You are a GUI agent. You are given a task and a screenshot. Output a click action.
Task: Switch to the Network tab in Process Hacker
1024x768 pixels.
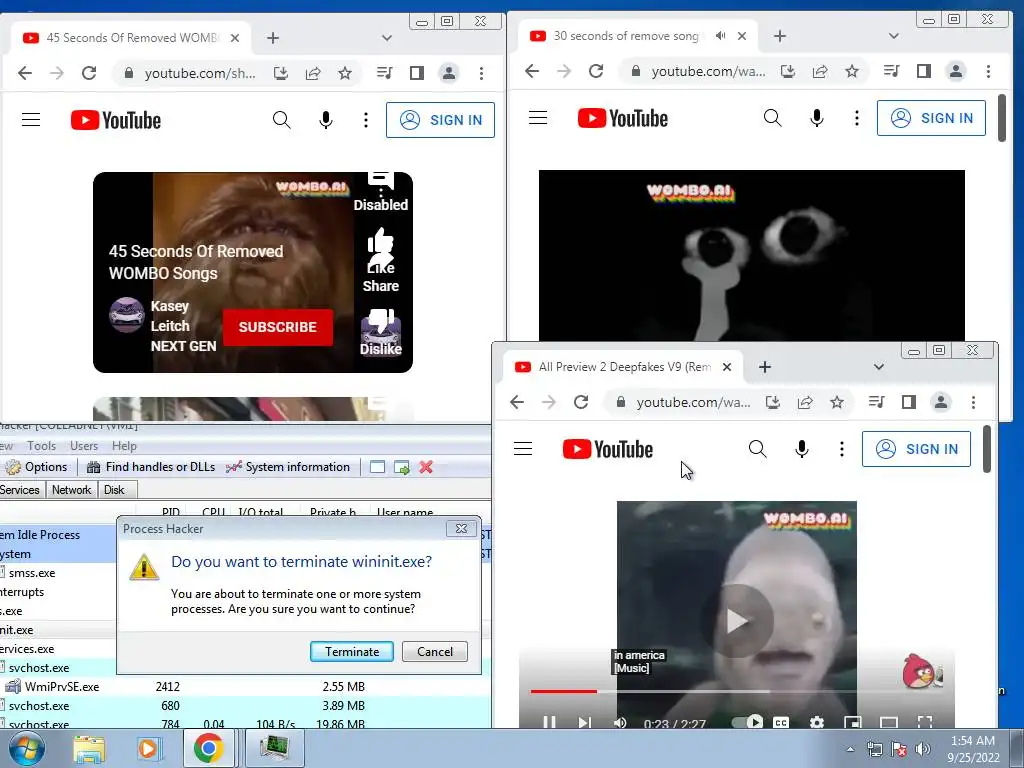click(71, 490)
